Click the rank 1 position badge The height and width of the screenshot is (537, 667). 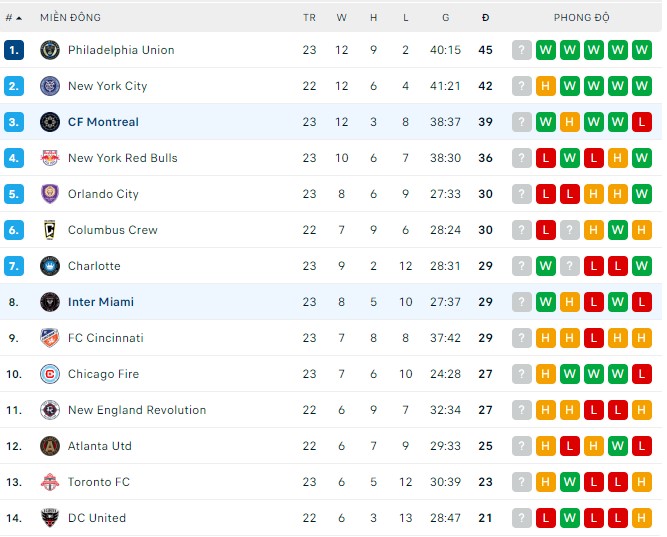(14, 50)
